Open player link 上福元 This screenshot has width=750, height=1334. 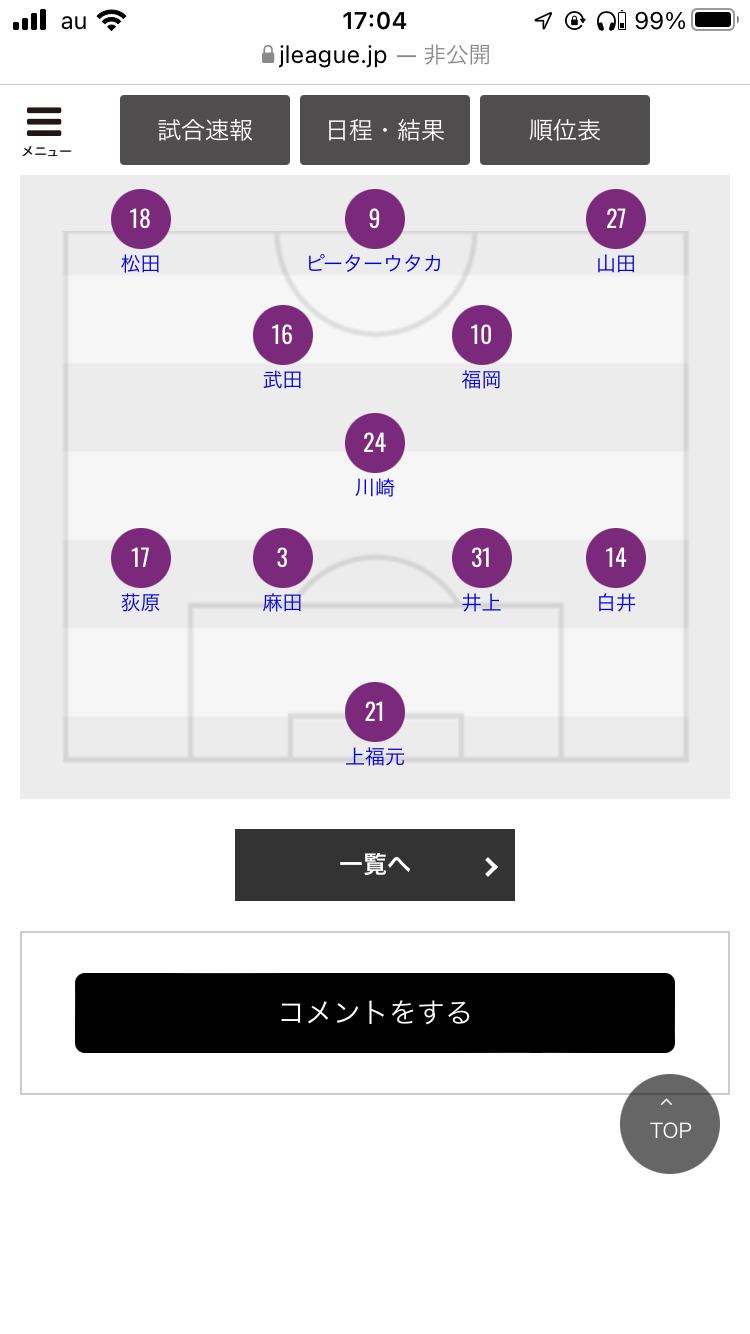[x=375, y=757]
